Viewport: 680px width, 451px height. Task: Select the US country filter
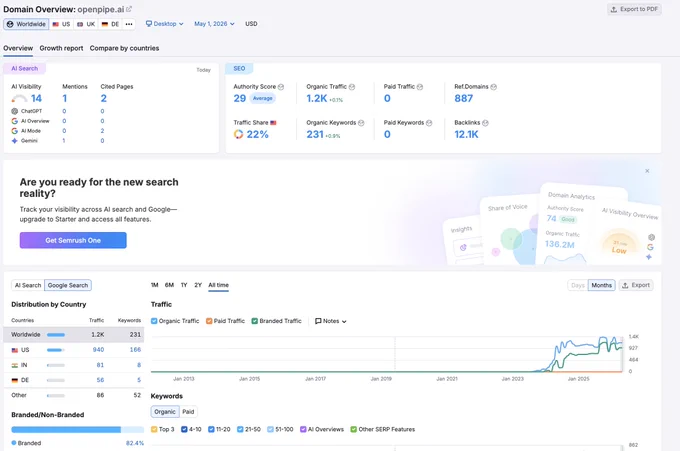click(61, 24)
